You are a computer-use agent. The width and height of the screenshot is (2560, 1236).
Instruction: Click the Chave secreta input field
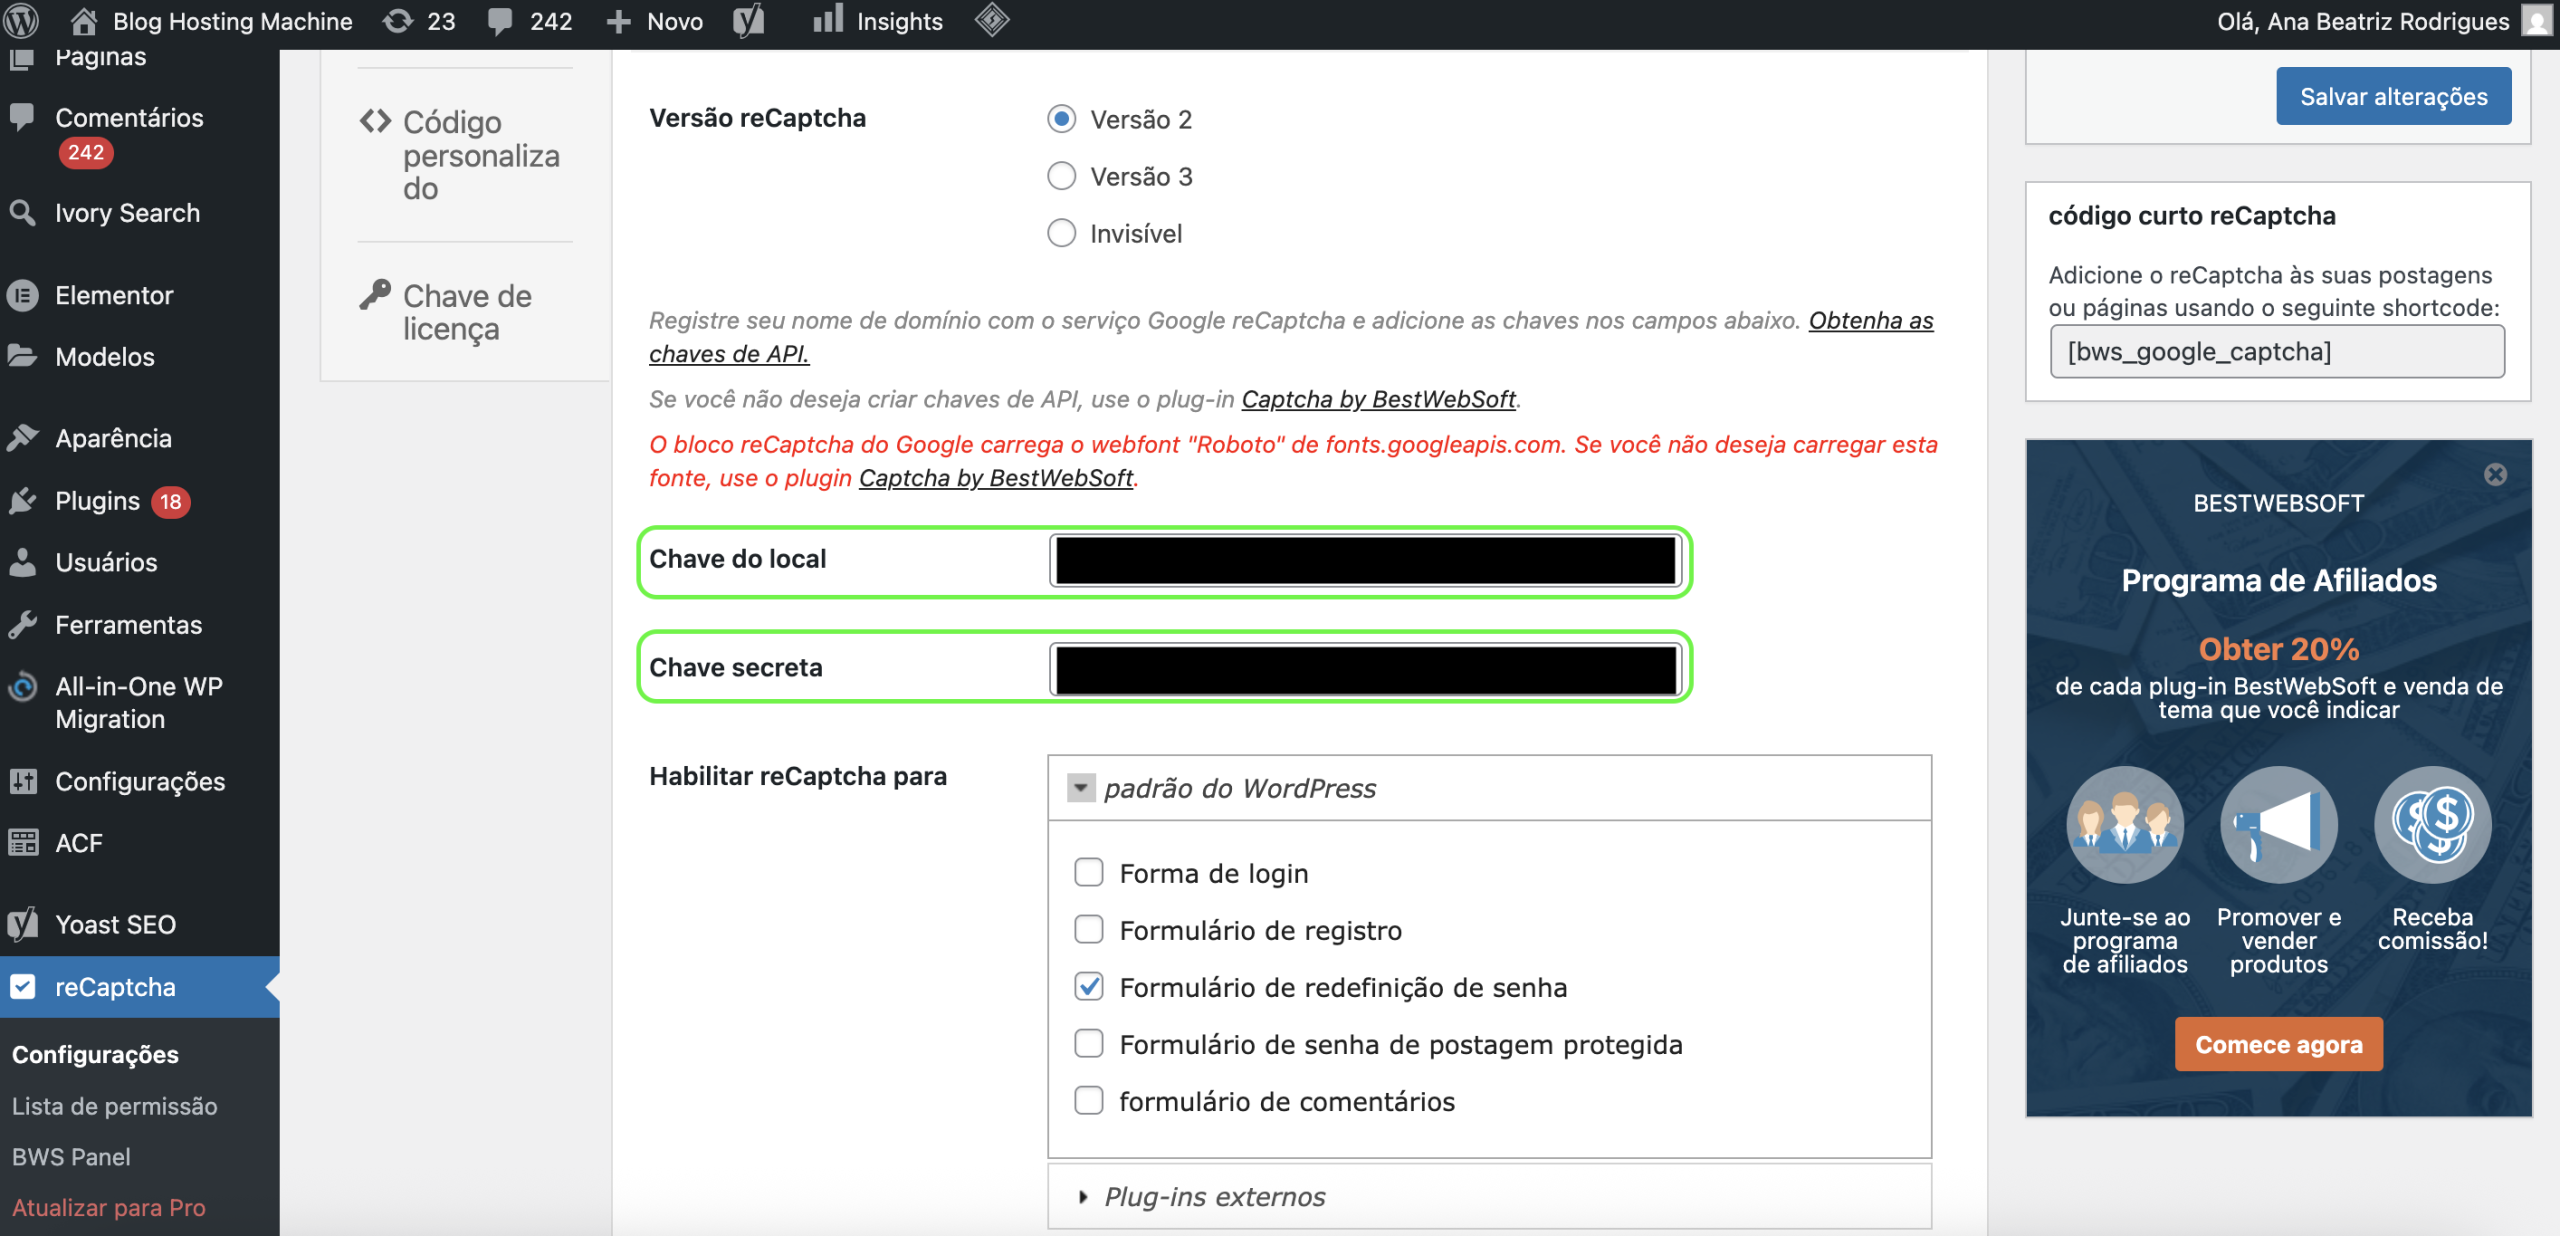pos(1365,669)
